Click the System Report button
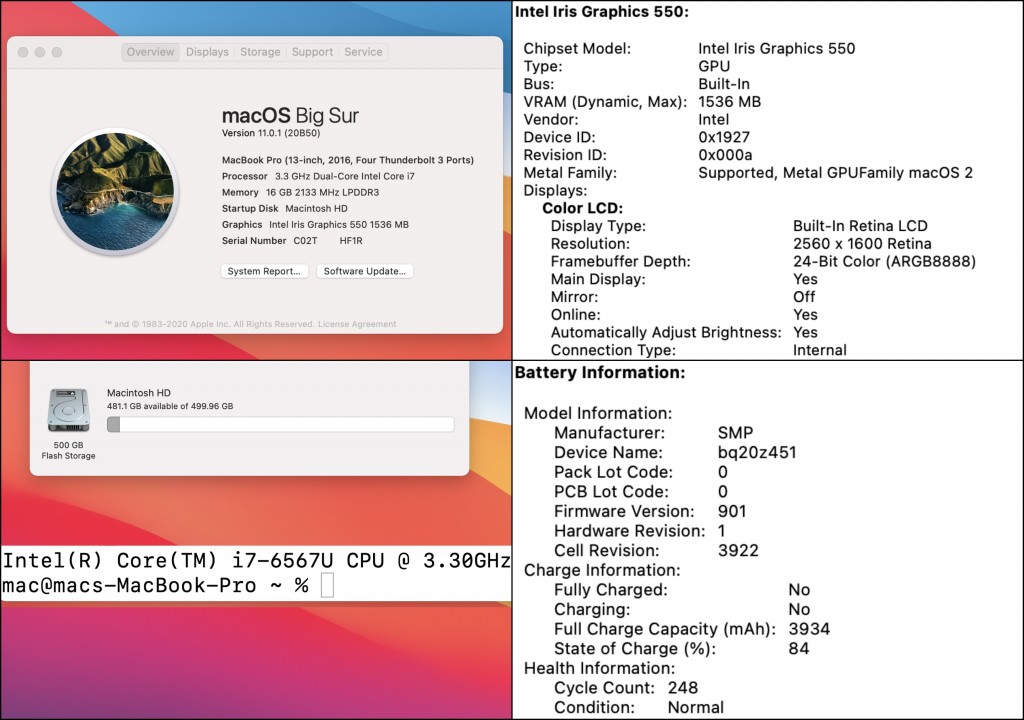 click(264, 271)
